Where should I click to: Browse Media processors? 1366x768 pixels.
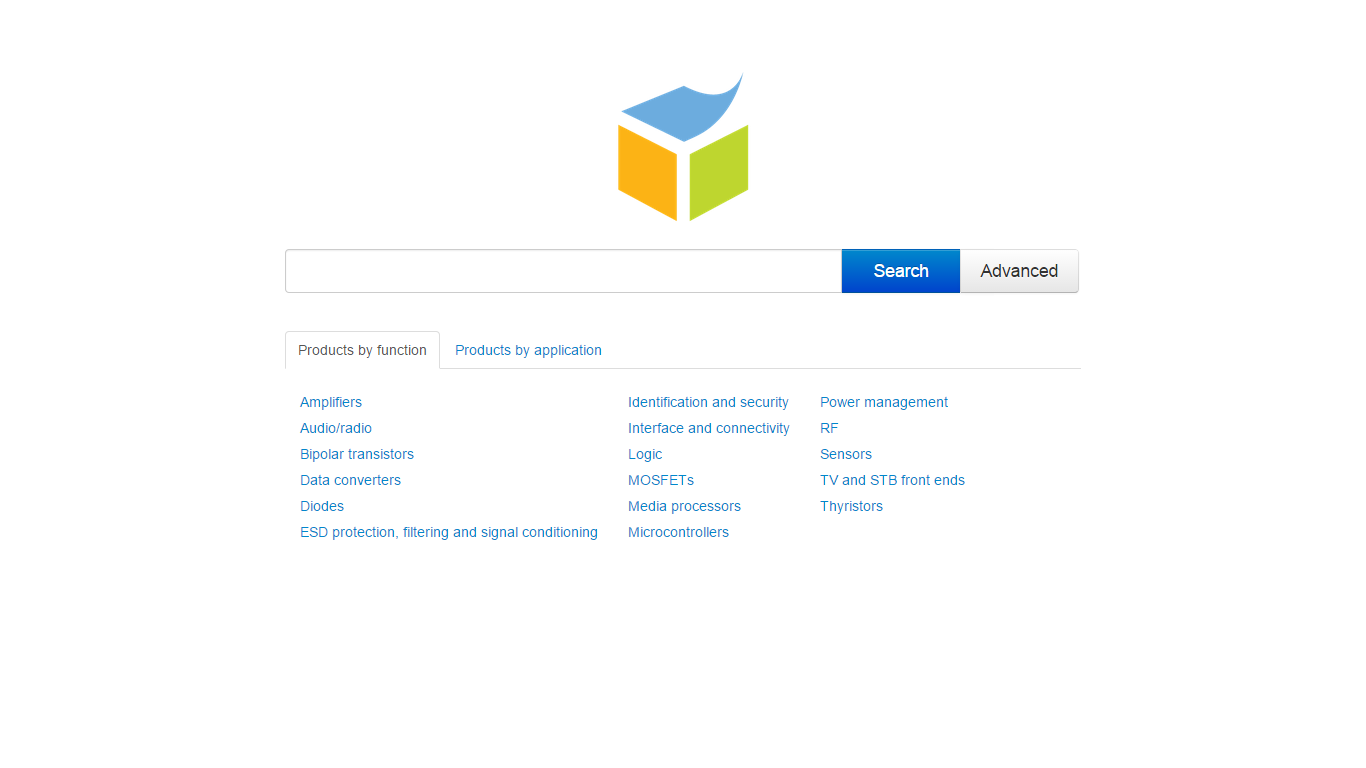(684, 506)
